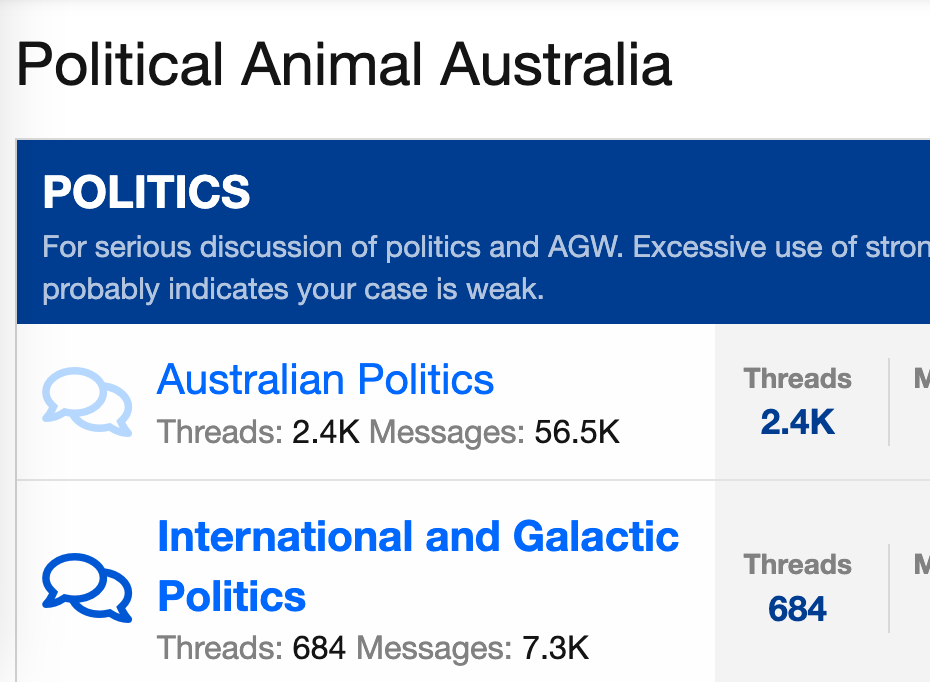Click the Political Animal Australia page title
Image resolution: width=930 pixels, height=682 pixels.
click(344, 65)
